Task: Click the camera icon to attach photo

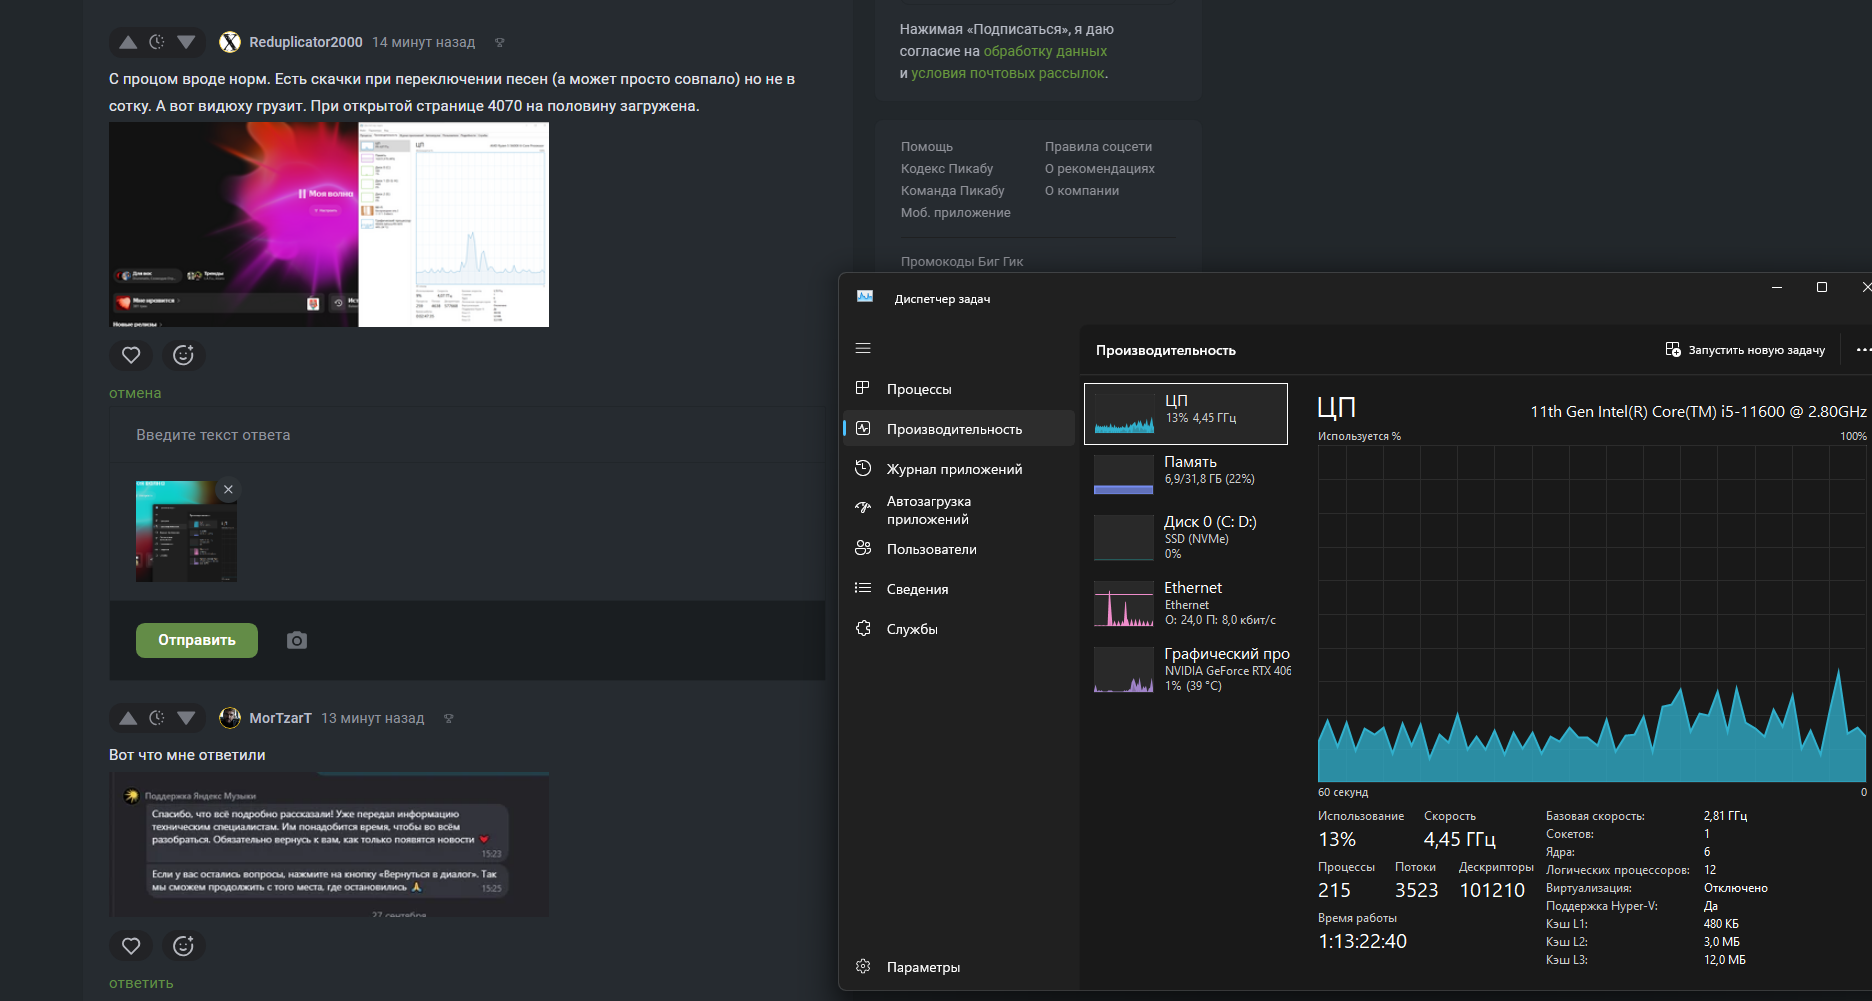Action: pos(297,640)
